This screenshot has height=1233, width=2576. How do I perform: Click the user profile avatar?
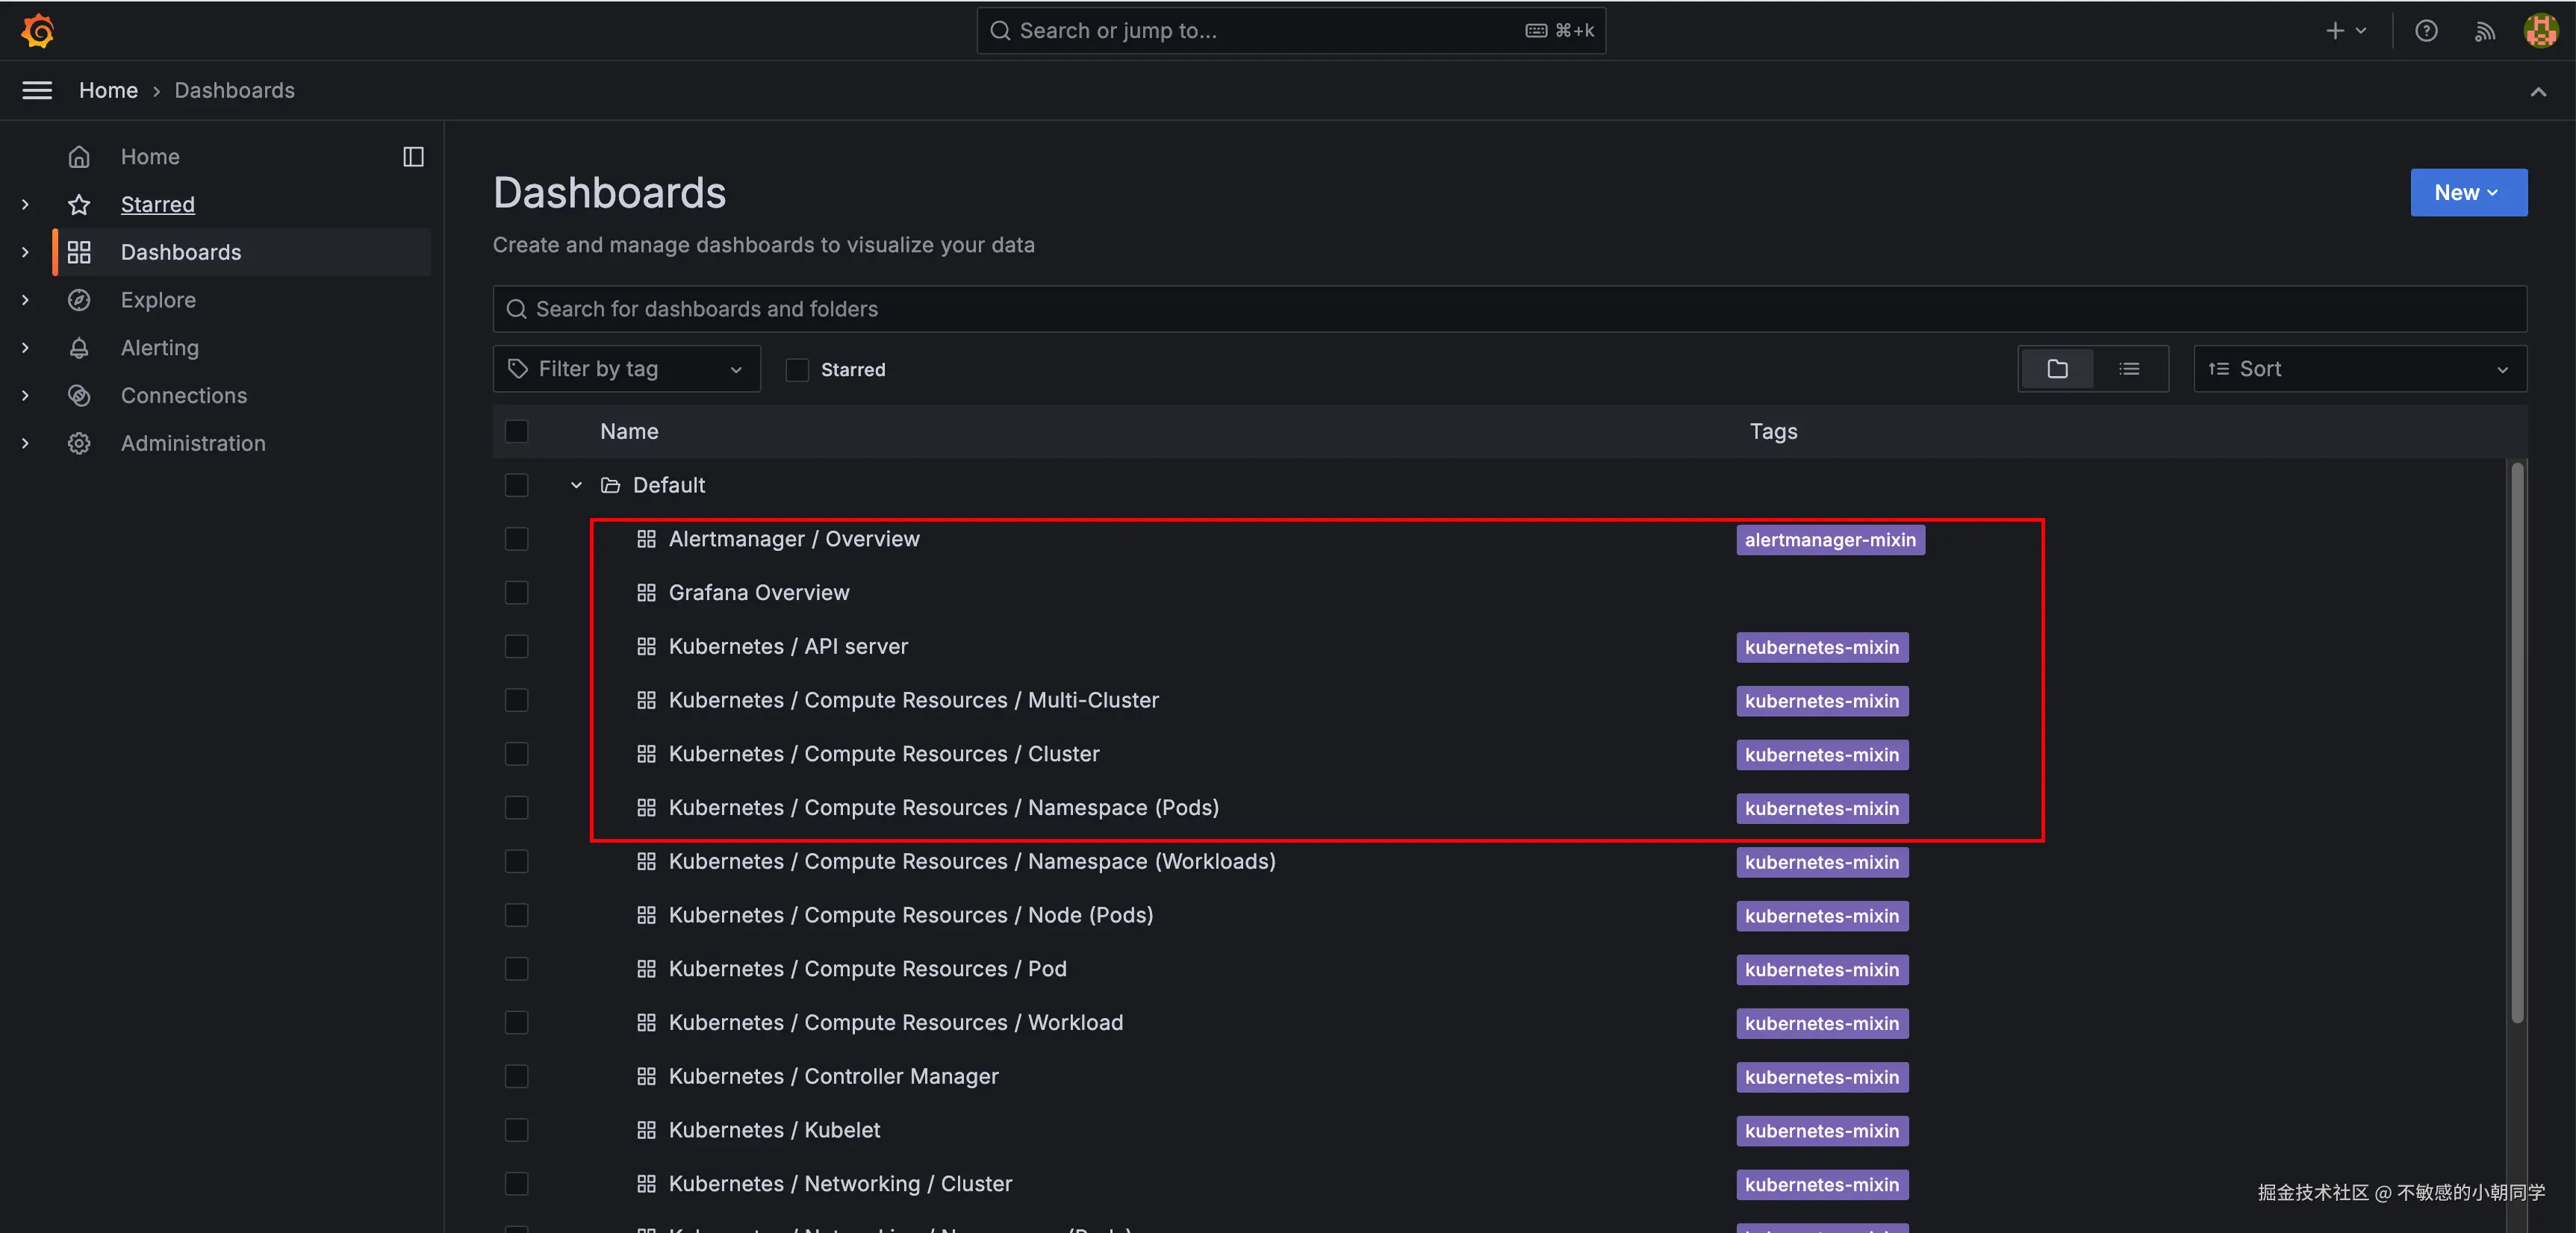click(x=2540, y=30)
